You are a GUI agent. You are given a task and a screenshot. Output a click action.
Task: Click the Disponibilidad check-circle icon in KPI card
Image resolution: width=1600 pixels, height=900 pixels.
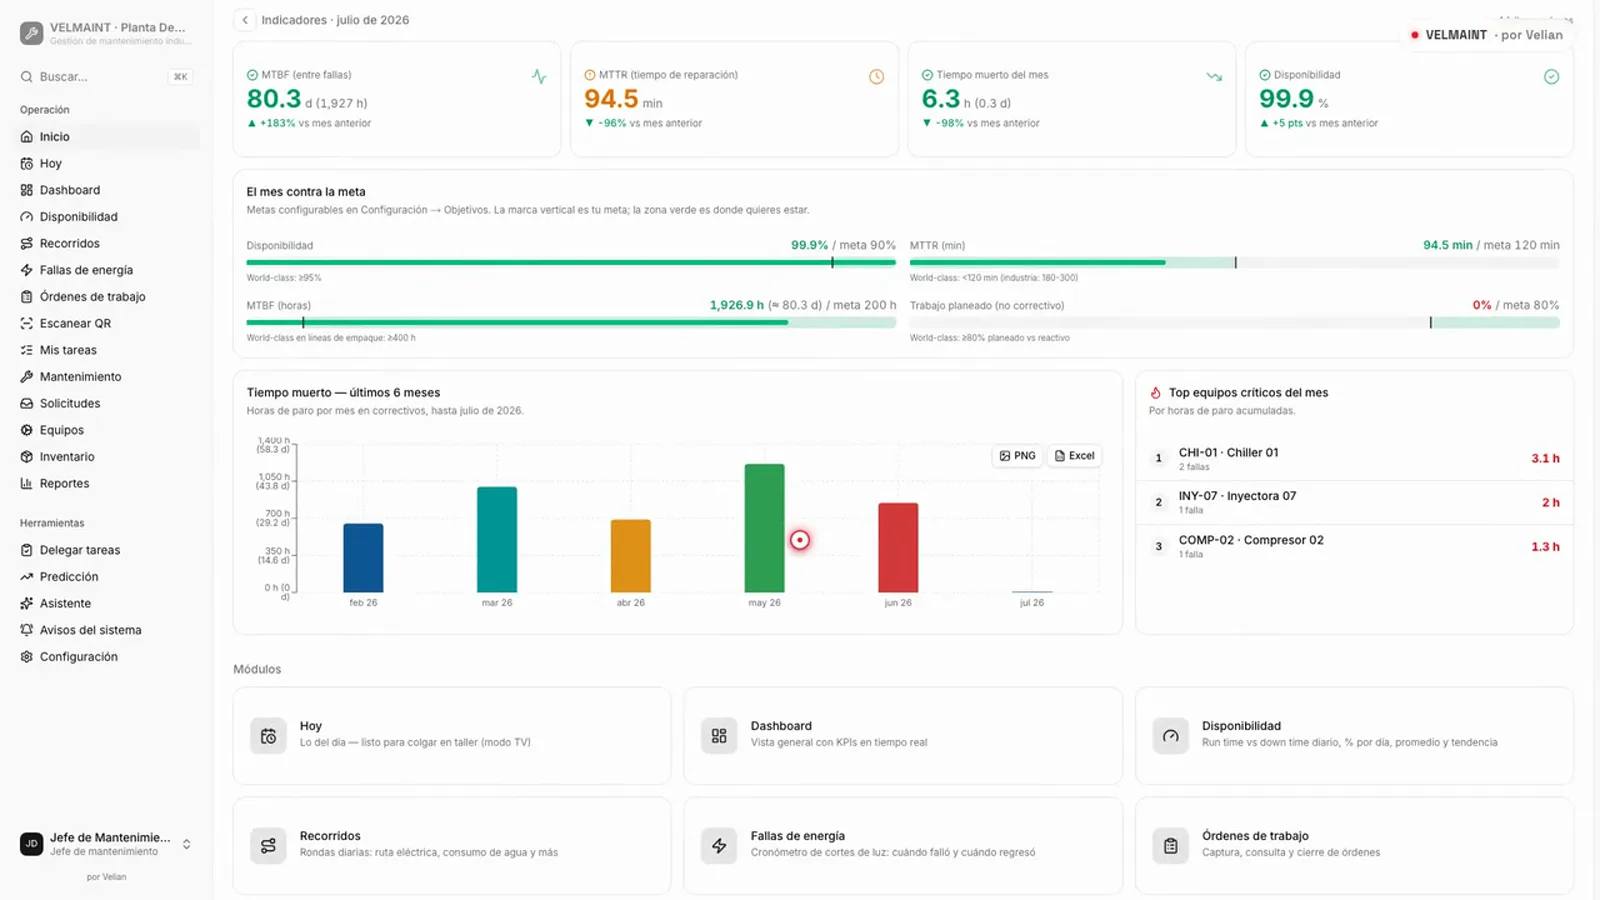pos(1551,77)
